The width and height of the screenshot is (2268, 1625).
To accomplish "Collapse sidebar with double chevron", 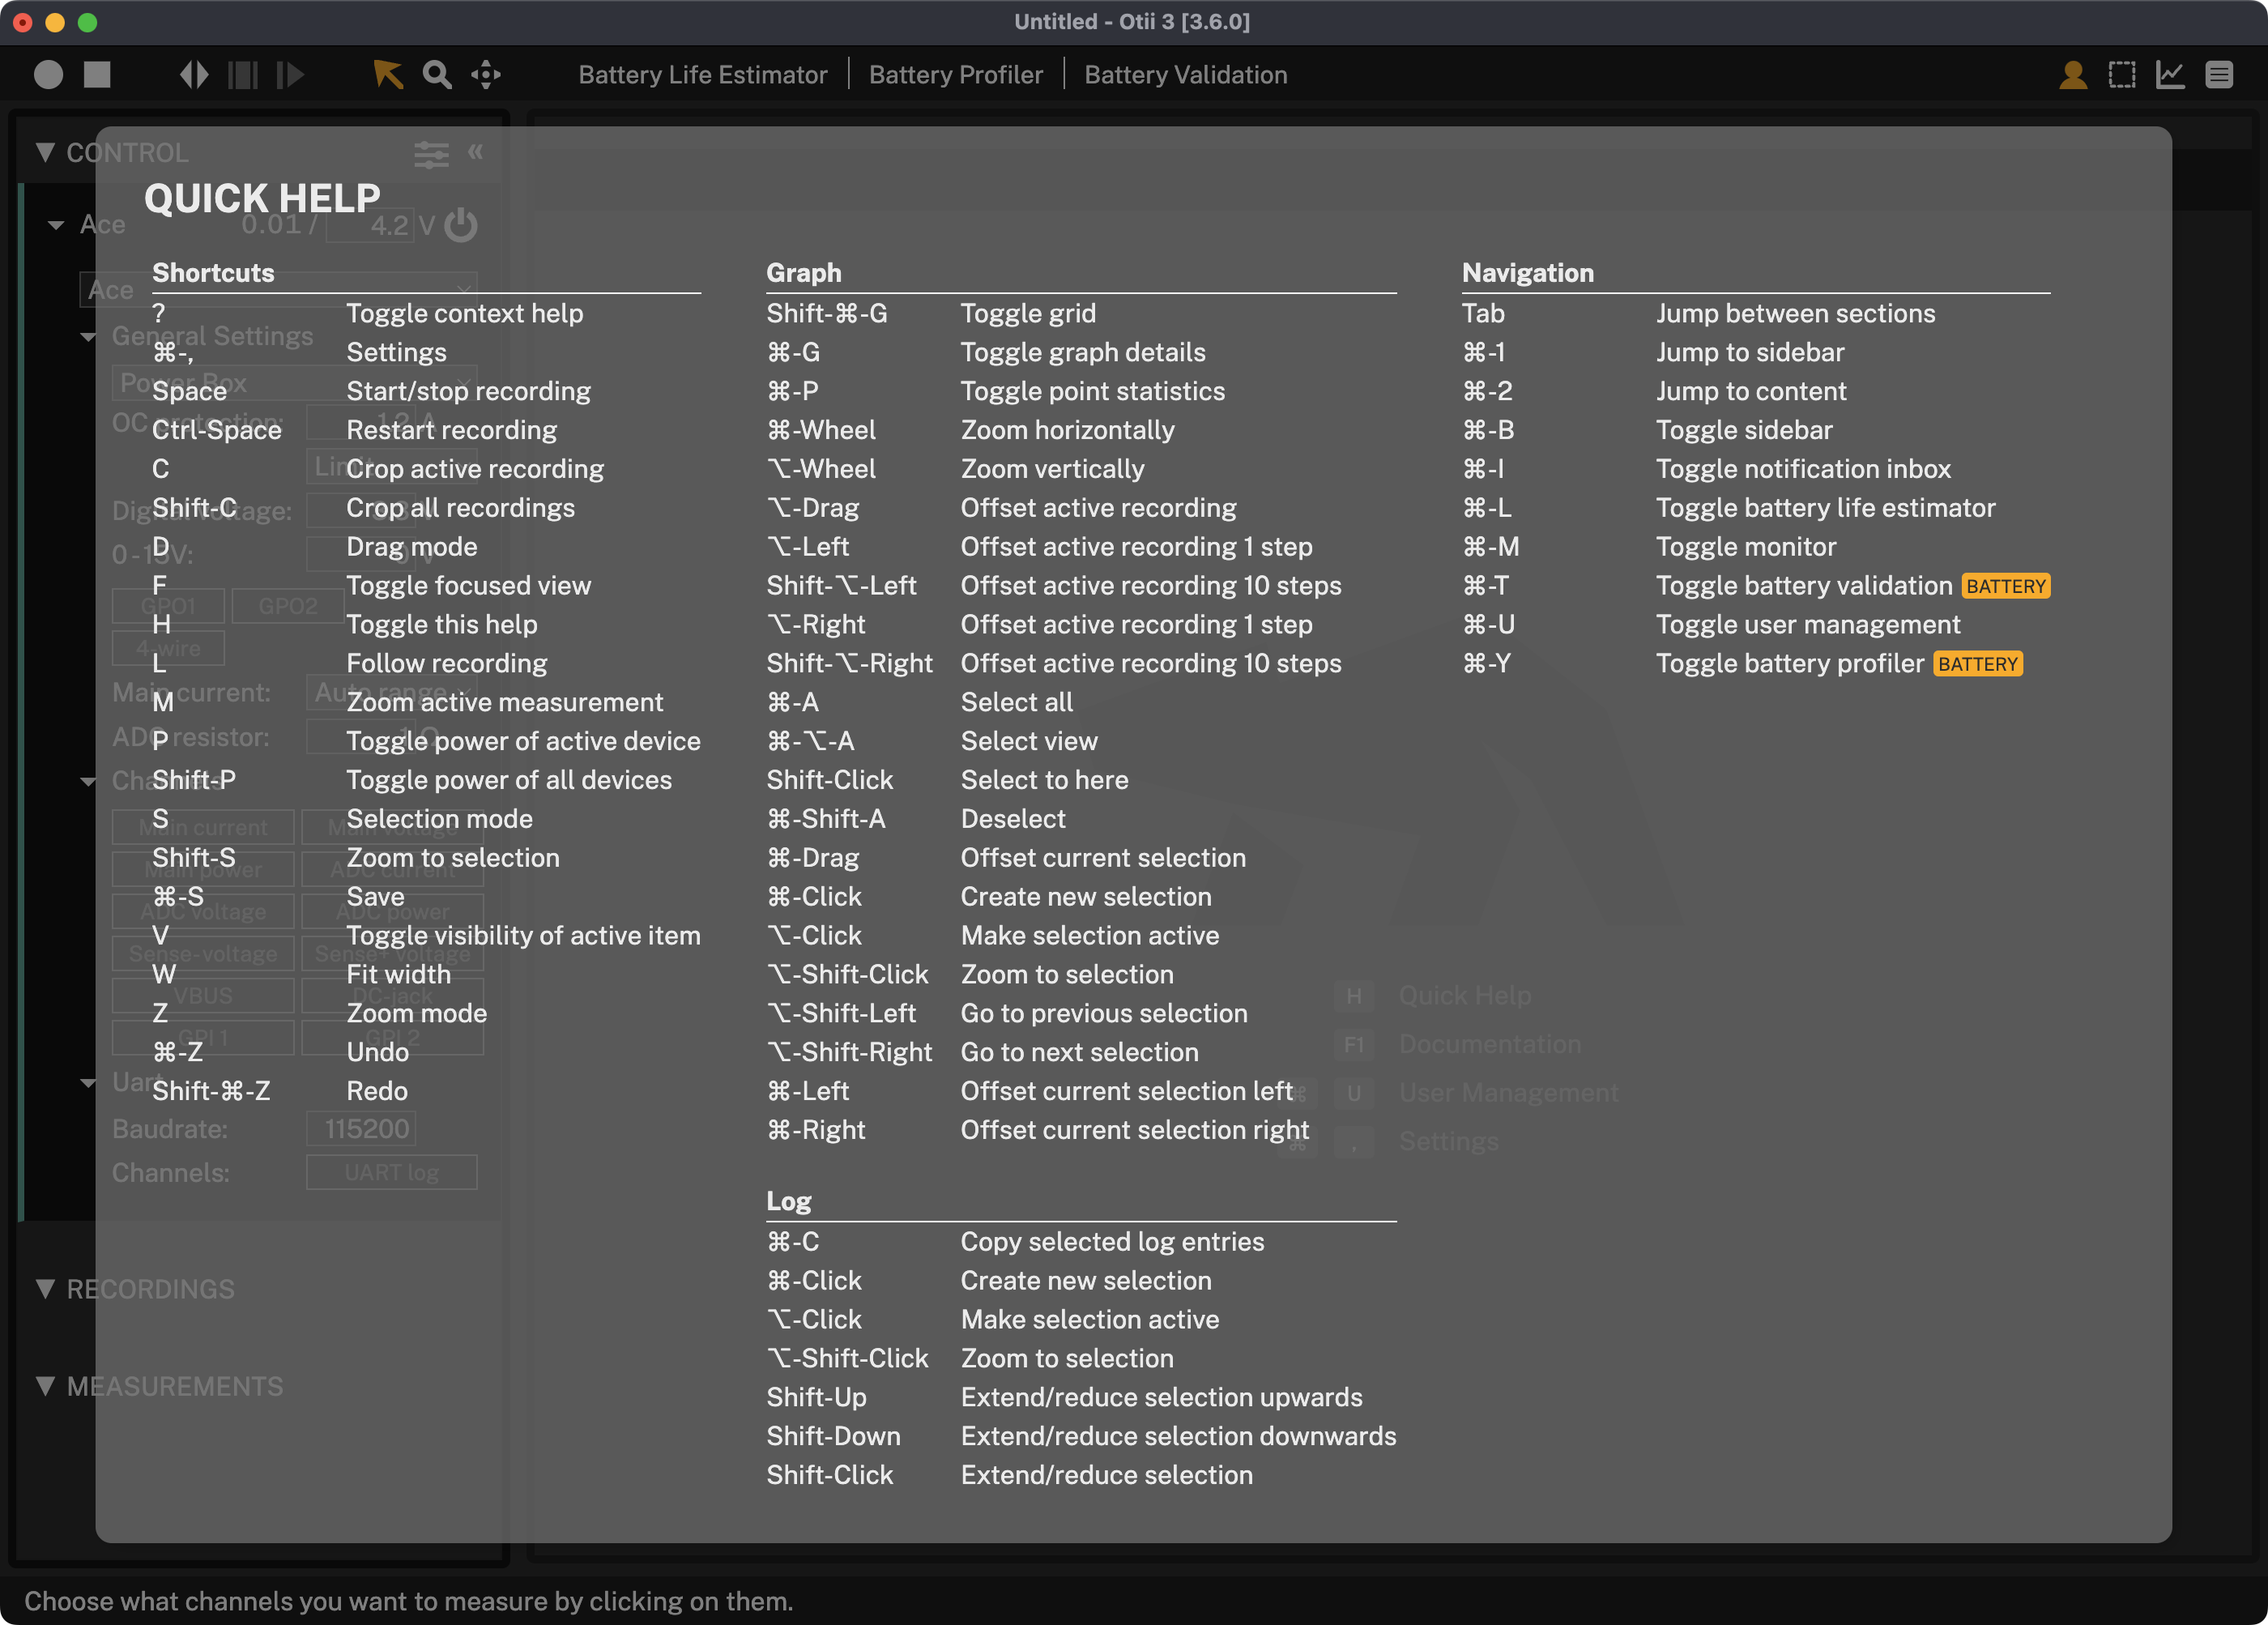I will click(x=476, y=152).
